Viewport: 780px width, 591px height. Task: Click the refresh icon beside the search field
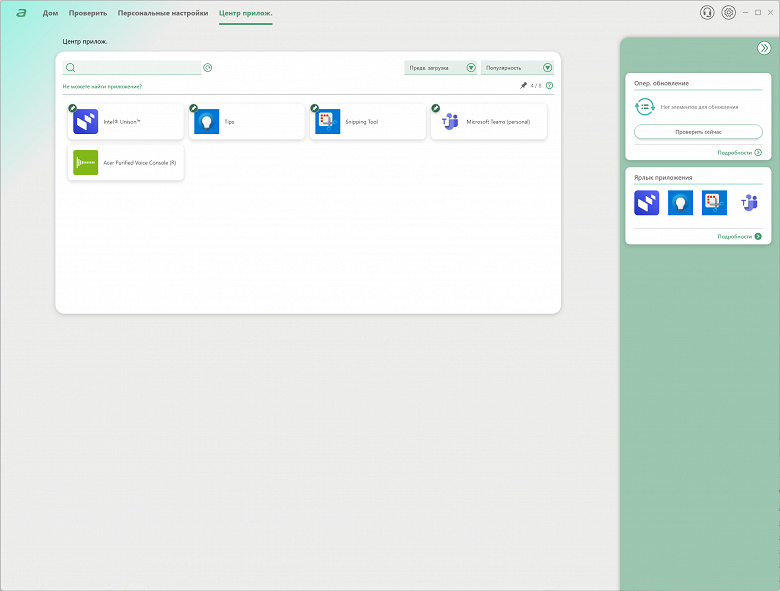(208, 68)
